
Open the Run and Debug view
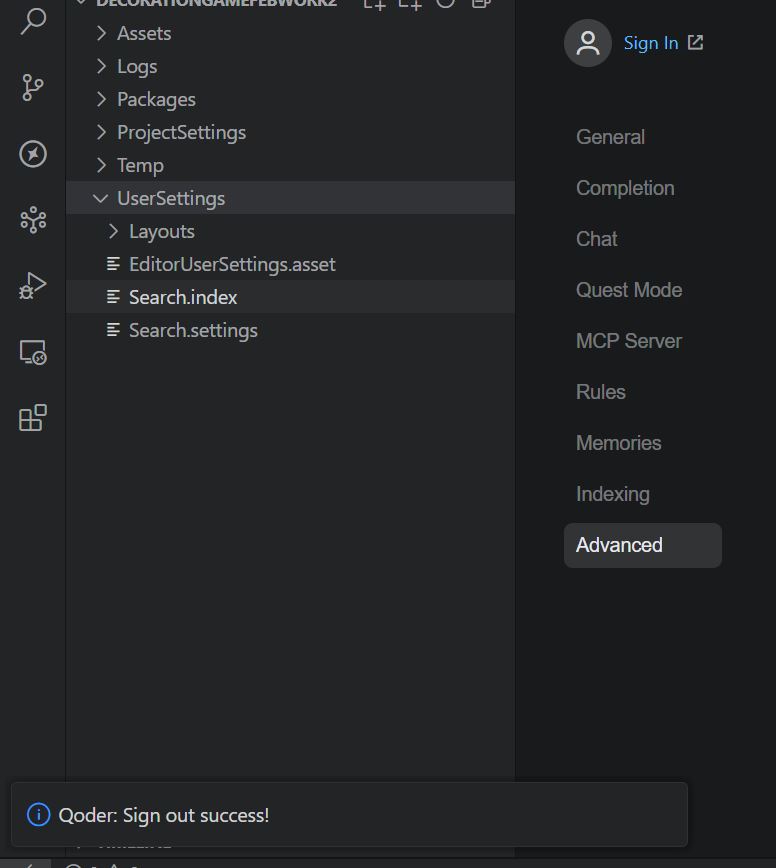click(x=33, y=286)
